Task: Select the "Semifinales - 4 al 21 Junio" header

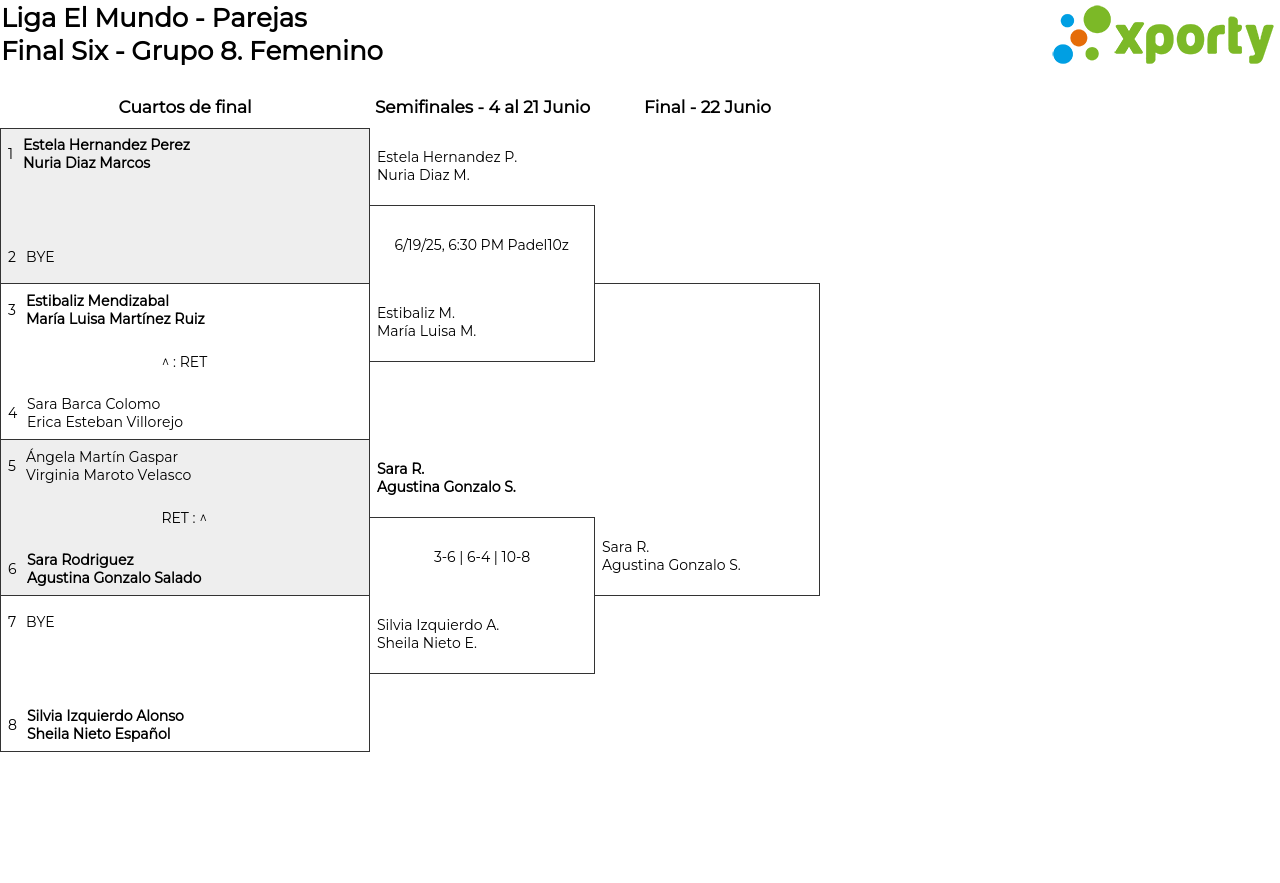Action: click(482, 107)
